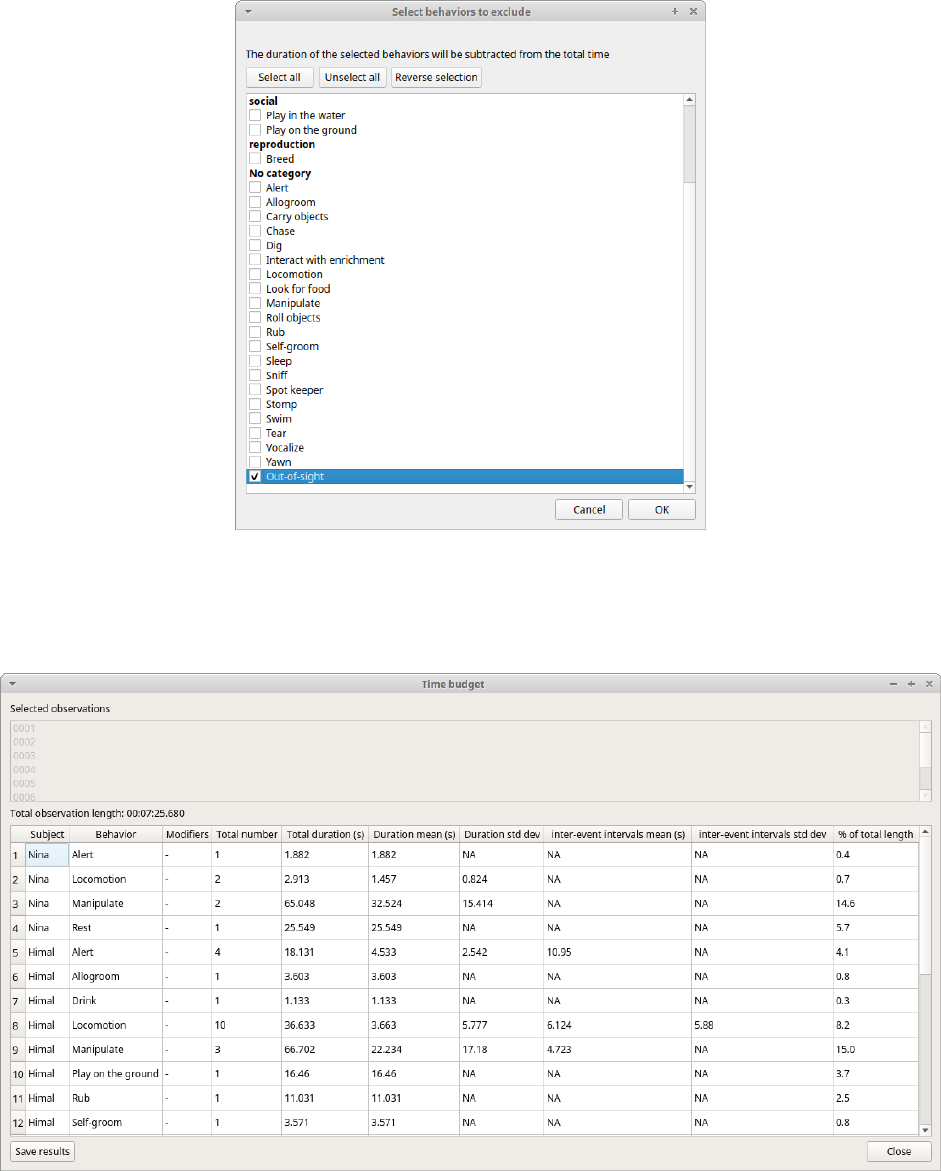This screenshot has width=941, height=1171.
Task: Tick the Carry objects checkbox
Action: tap(255, 217)
